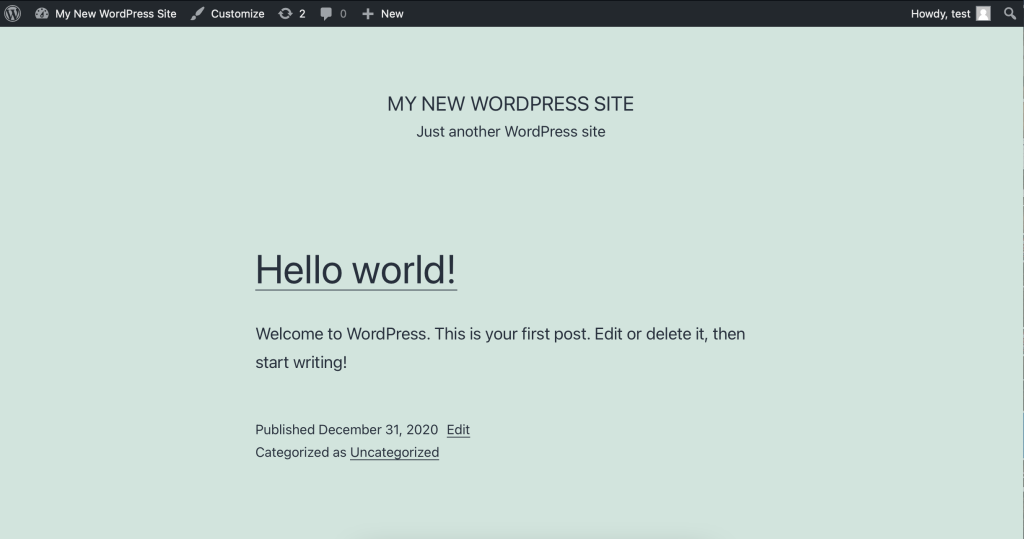The height and width of the screenshot is (539, 1024).
Task: Open the New content menu label
Action: 392,14
